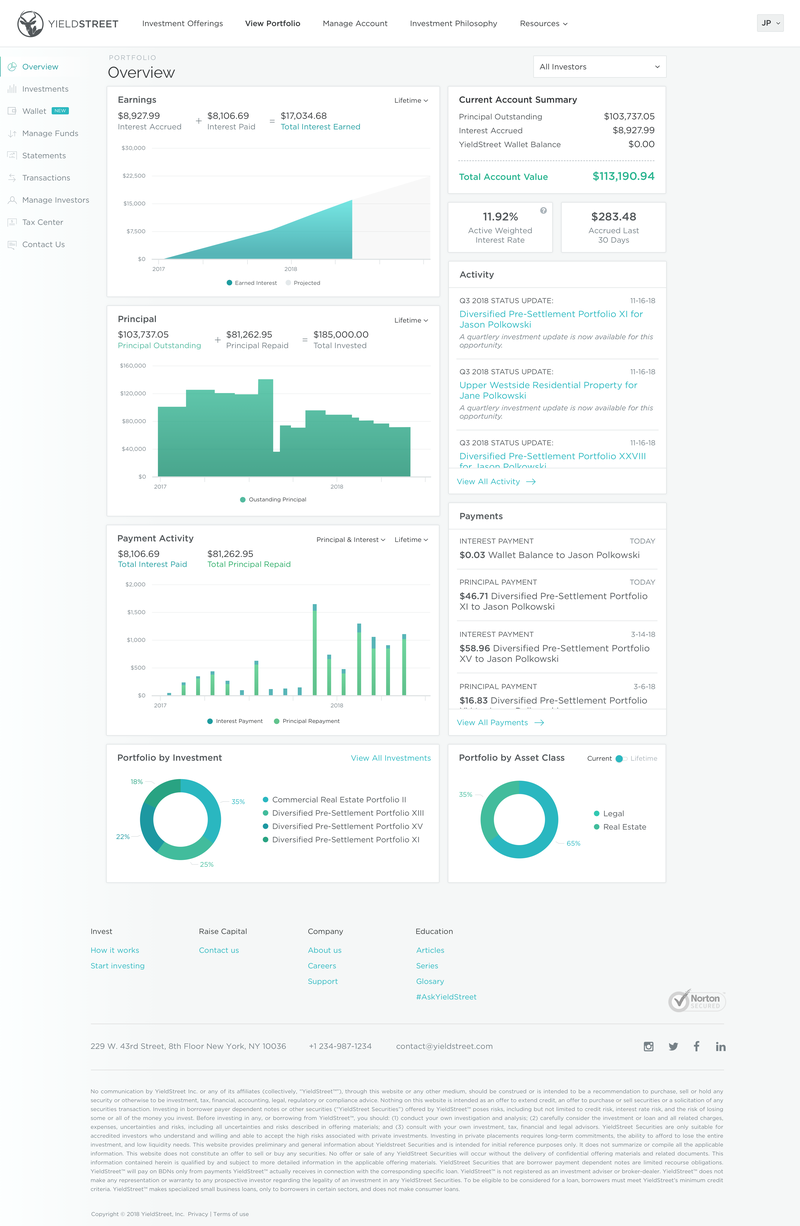Viewport: 800px width, 1226px height.
Task: Open the Principal Lifetime dropdown
Action: pos(411,320)
